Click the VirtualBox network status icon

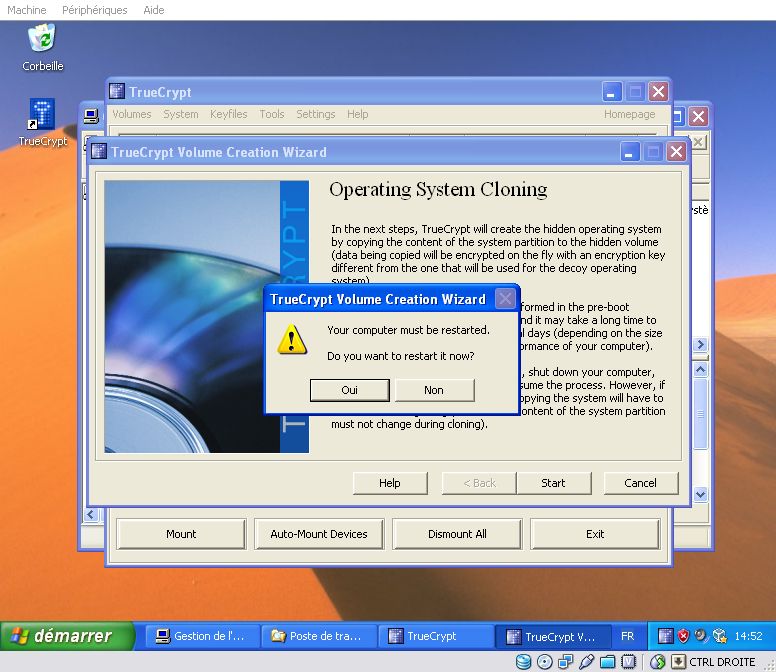click(x=566, y=662)
